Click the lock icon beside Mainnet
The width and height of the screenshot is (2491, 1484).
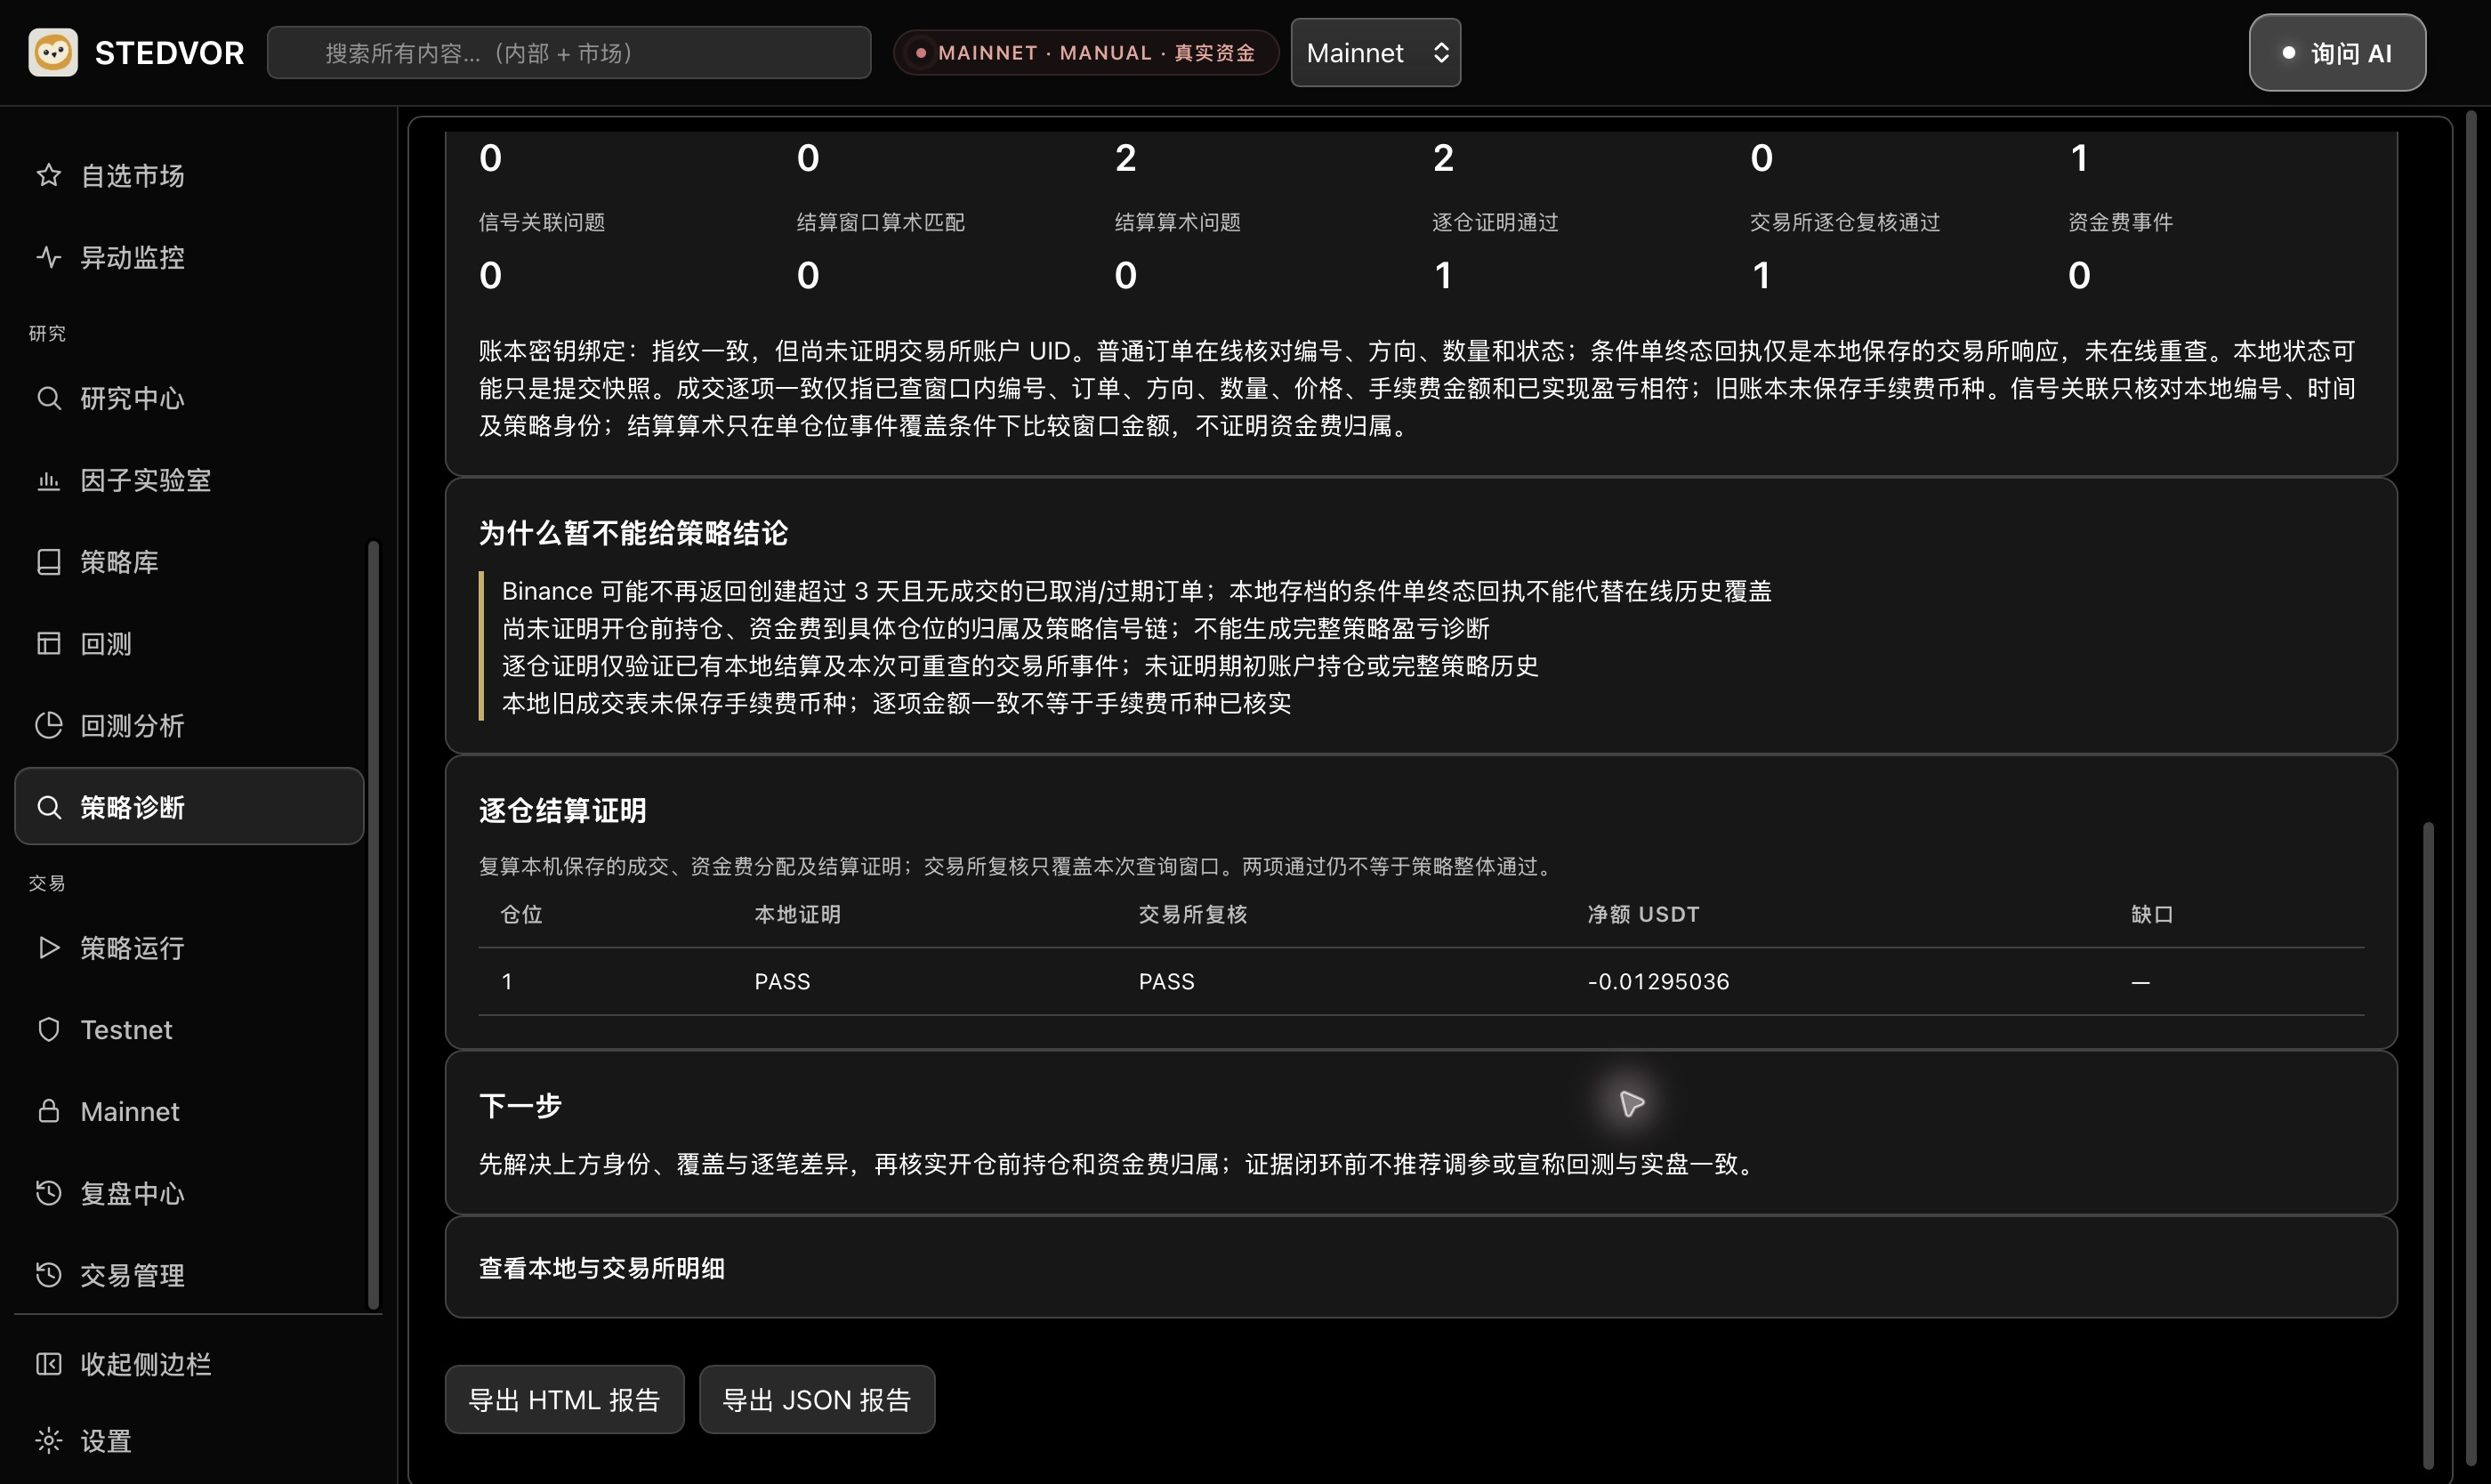48,1111
